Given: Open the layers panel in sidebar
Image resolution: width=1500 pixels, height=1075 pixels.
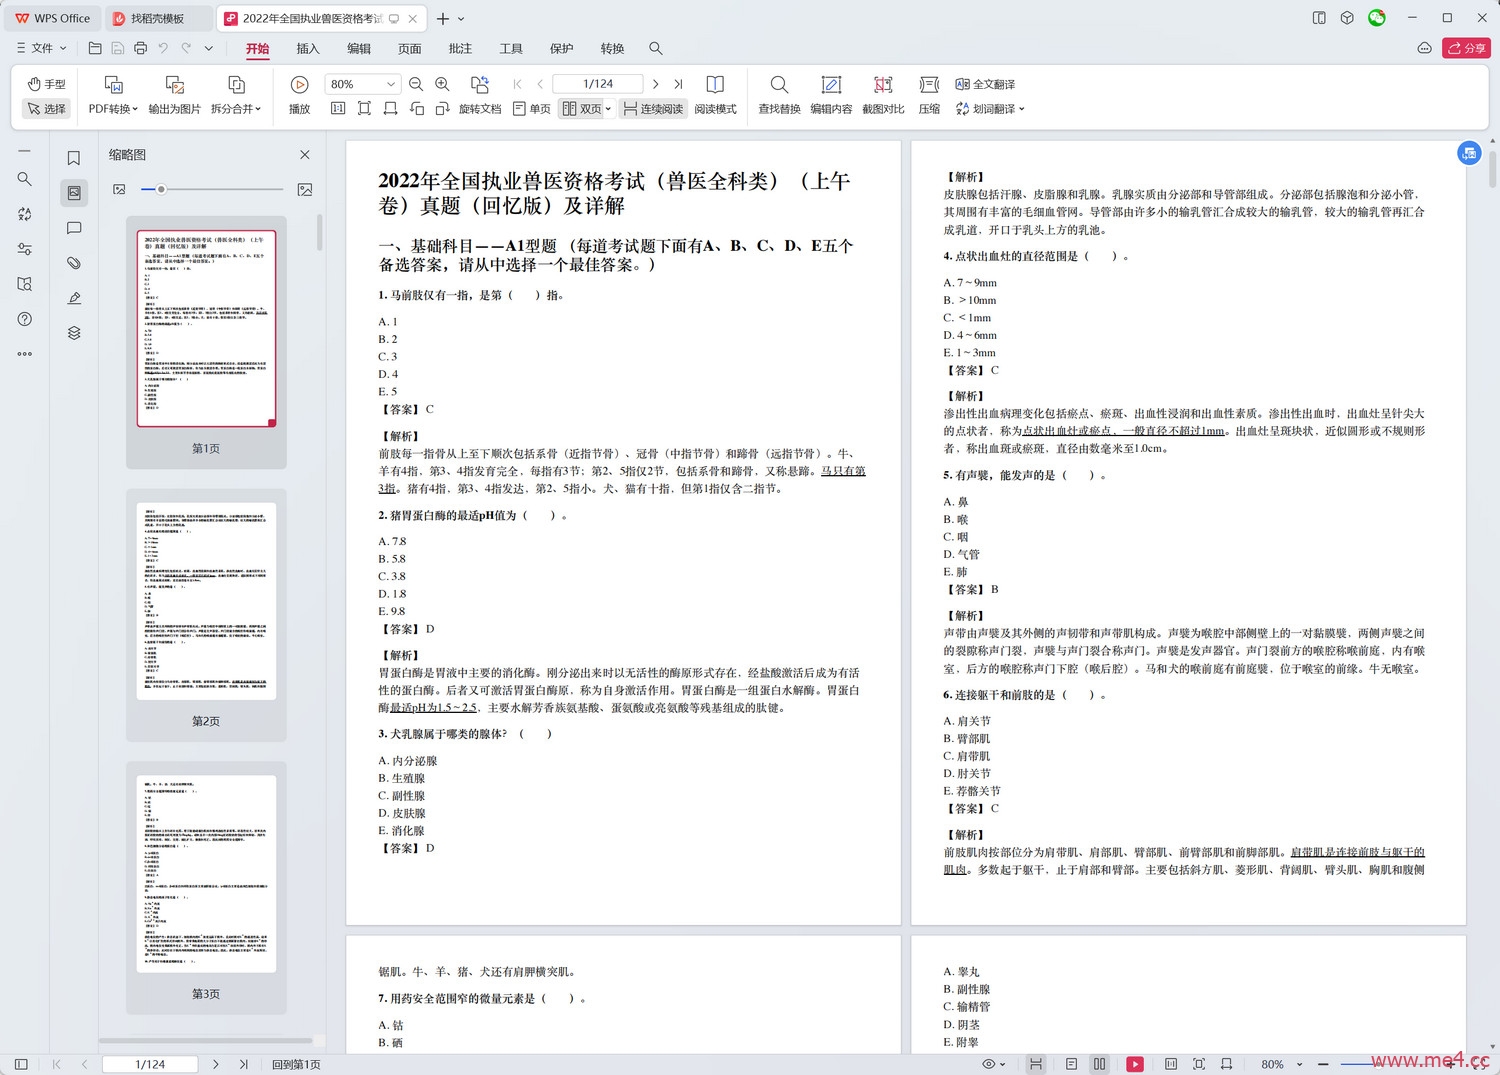Looking at the screenshot, I should tap(74, 333).
